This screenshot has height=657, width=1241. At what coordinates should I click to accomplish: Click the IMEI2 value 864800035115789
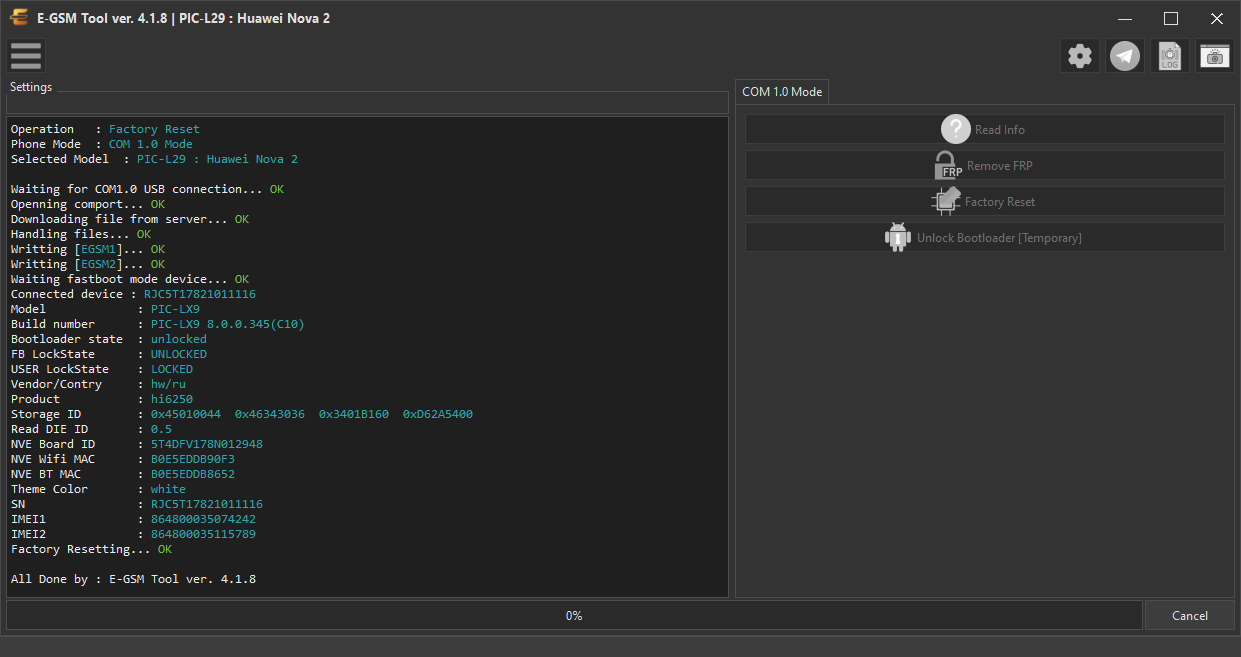(x=203, y=534)
